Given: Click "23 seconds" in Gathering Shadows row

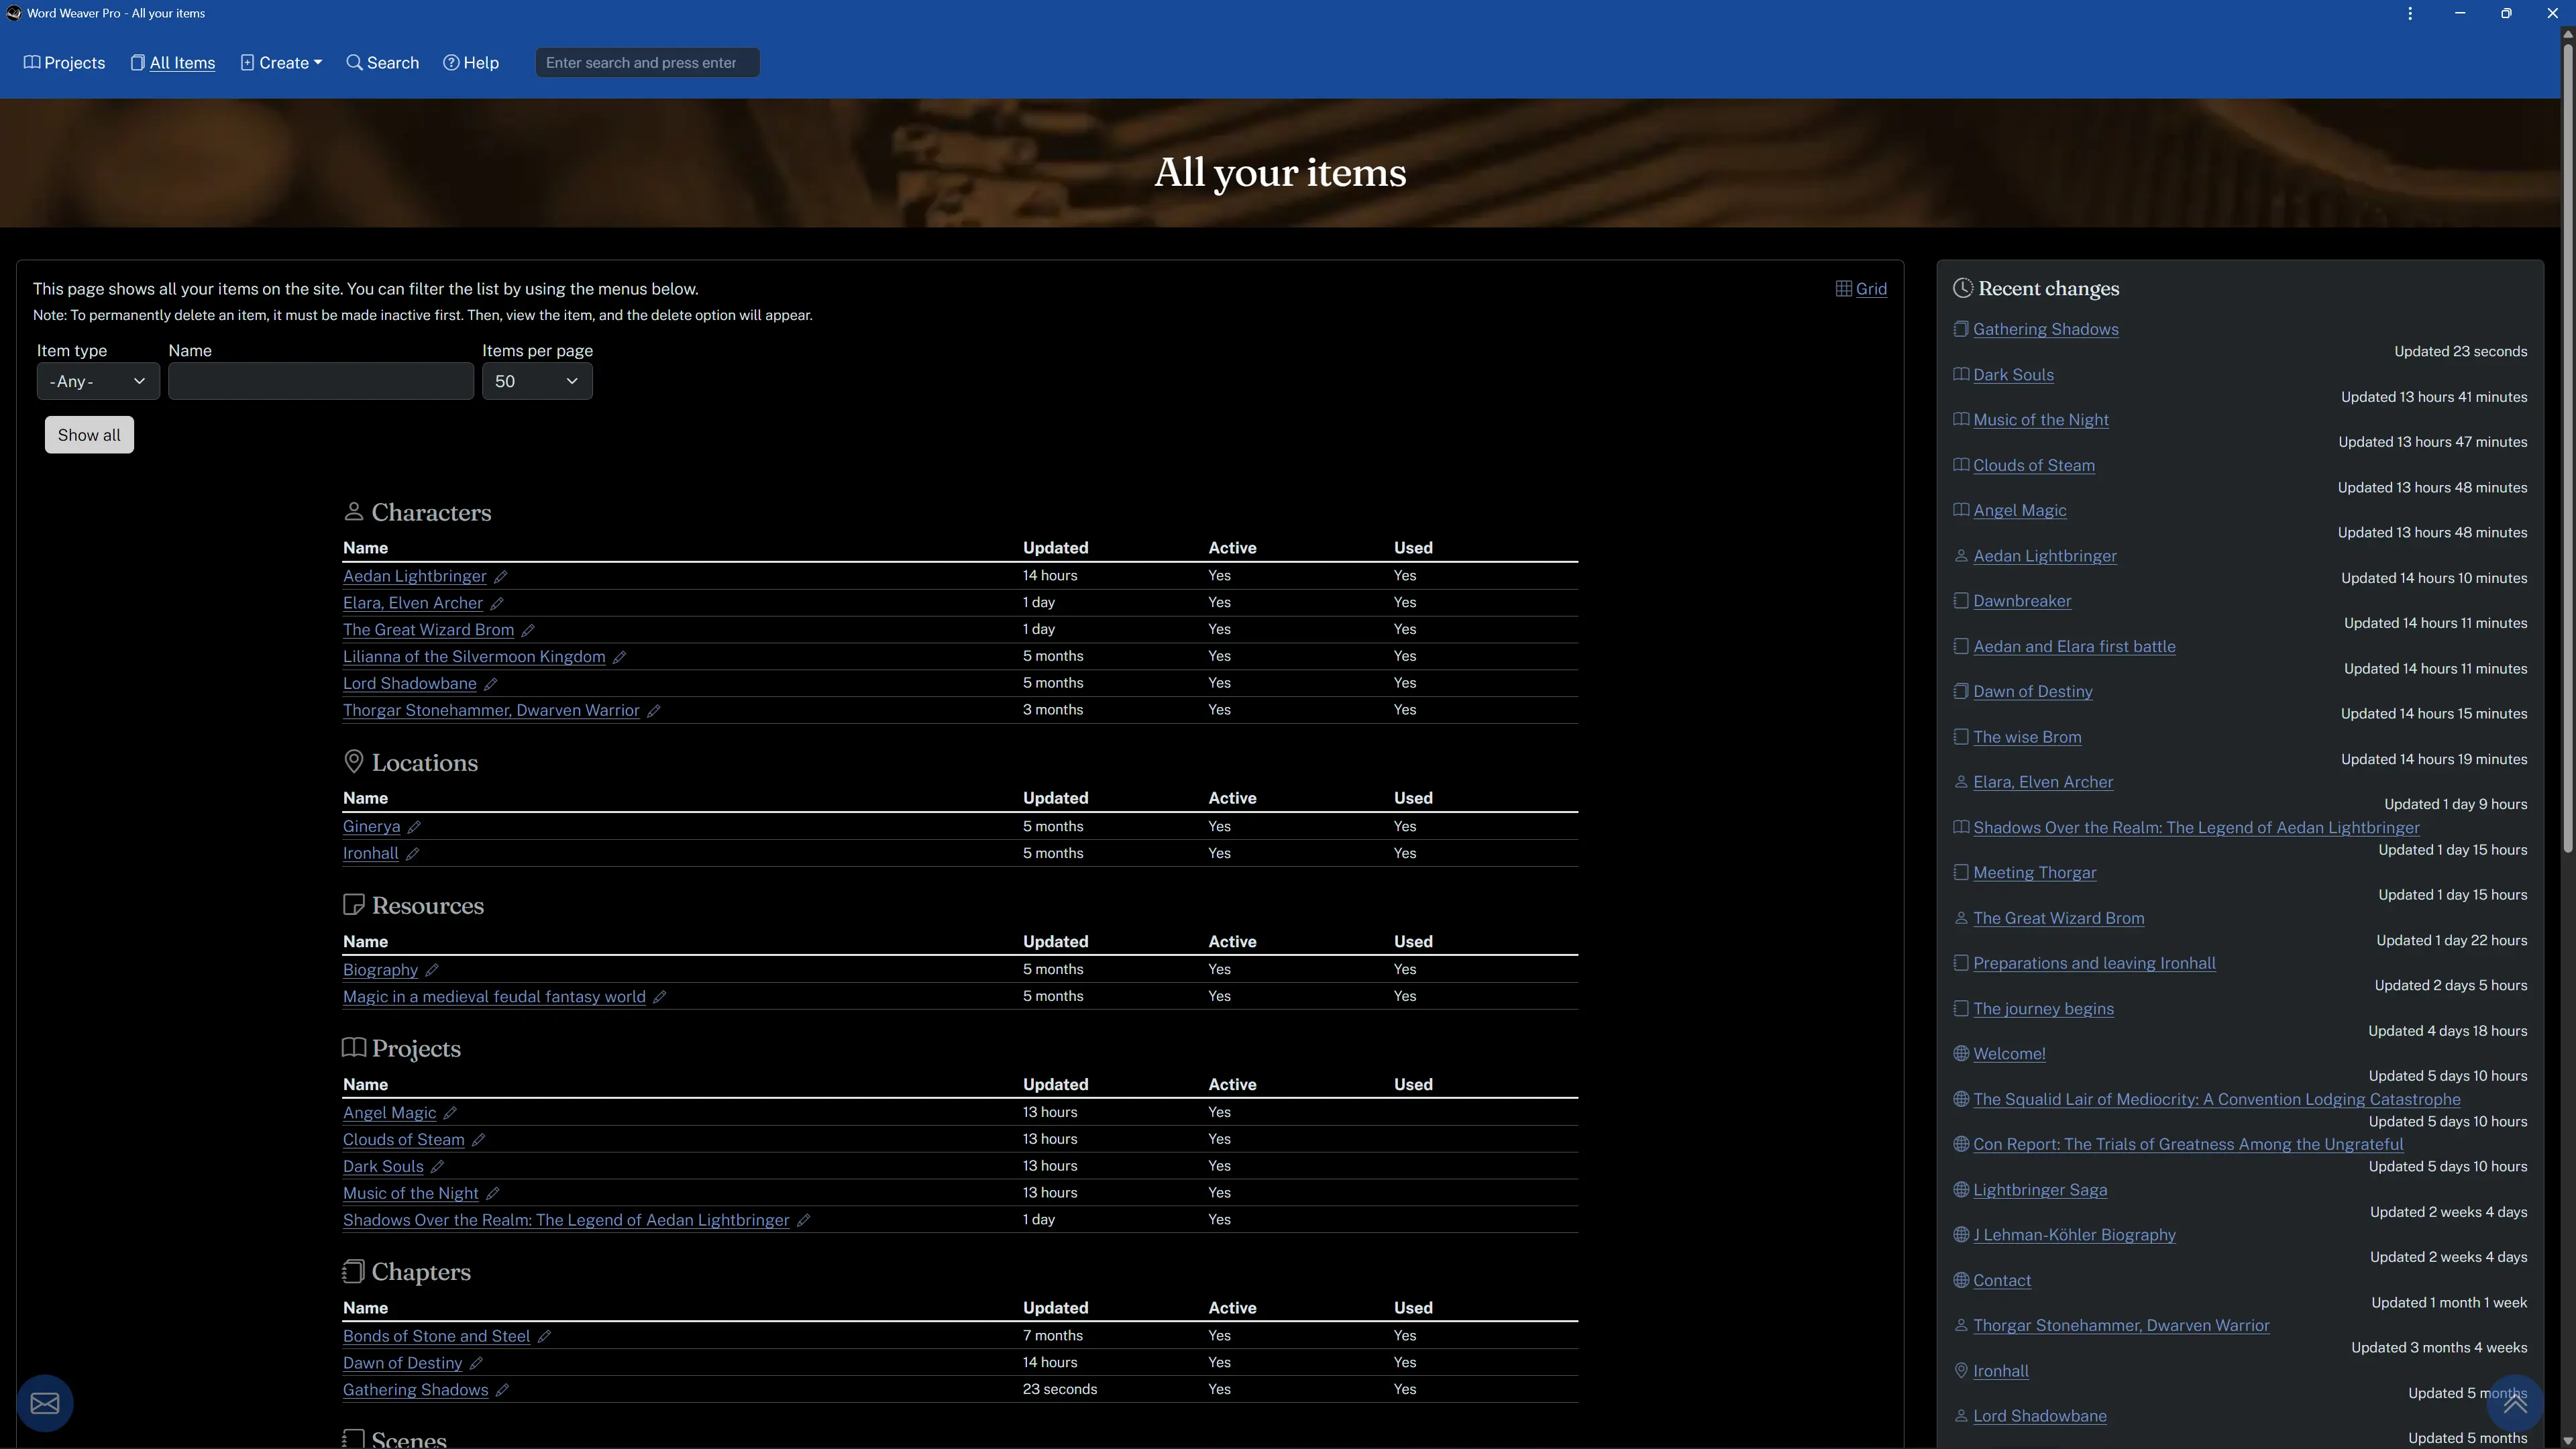Looking at the screenshot, I should [1059, 1390].
